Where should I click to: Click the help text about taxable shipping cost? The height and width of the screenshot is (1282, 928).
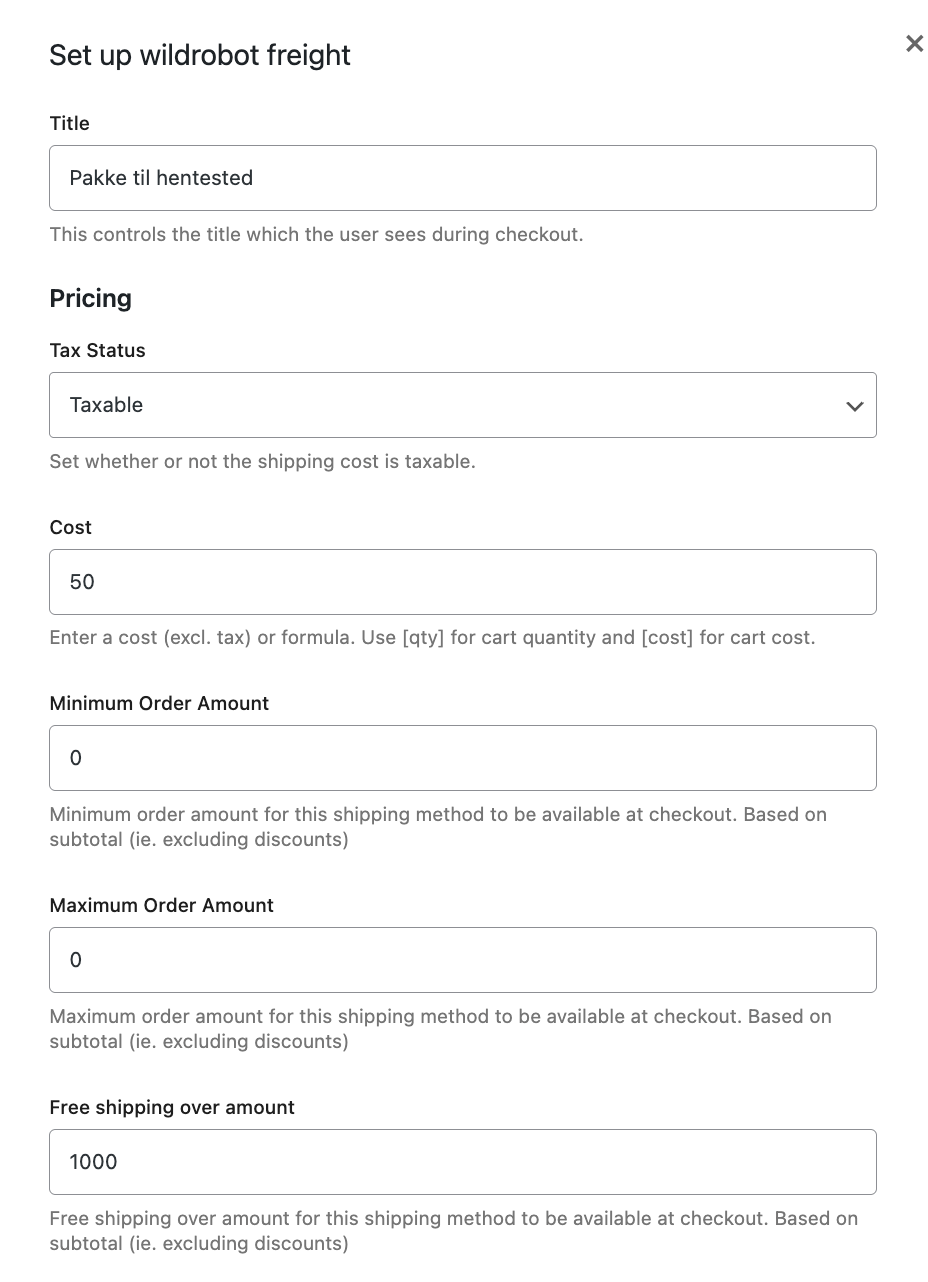(262, 462)
